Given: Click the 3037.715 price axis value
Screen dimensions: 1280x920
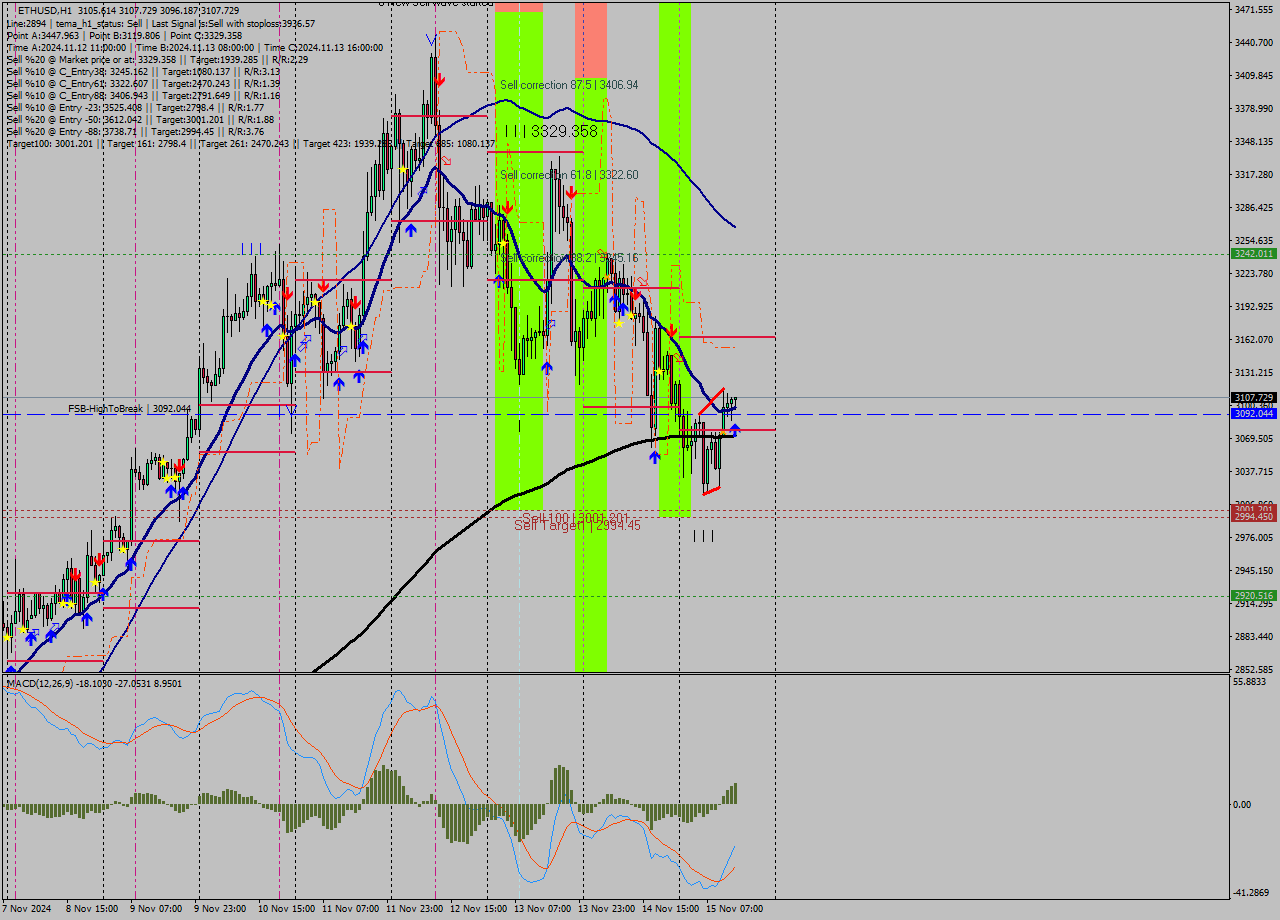Looking at the screenshot, I should (1253, 471).
